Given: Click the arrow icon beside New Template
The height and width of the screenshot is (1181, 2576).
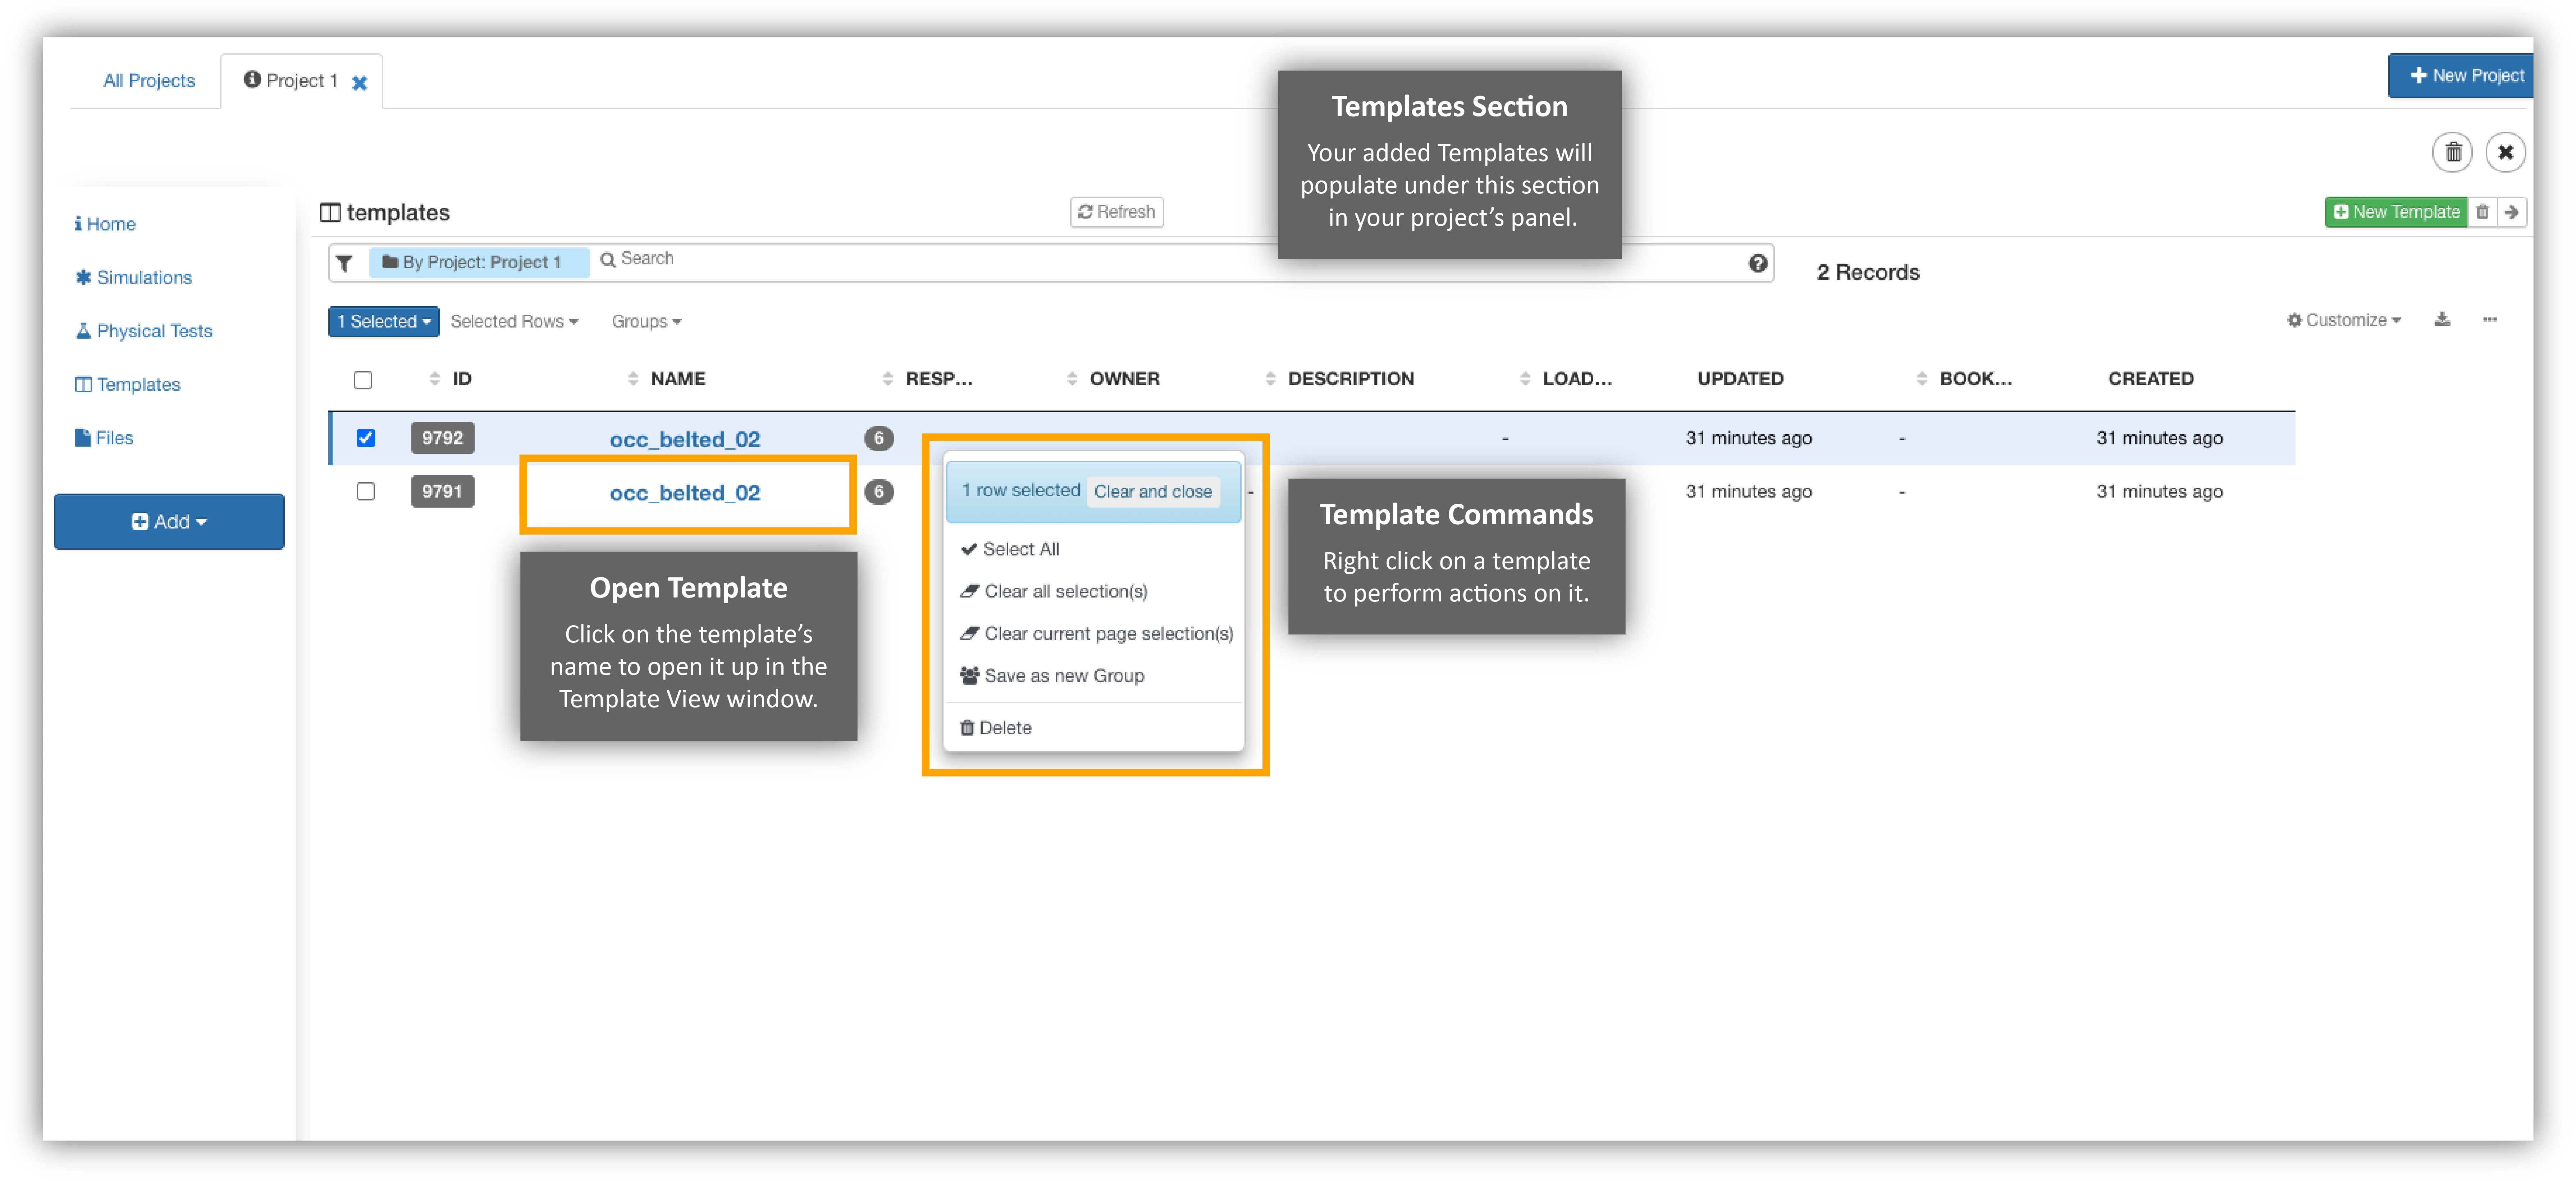Looking at the screenshot, I should coord(2511,212).
